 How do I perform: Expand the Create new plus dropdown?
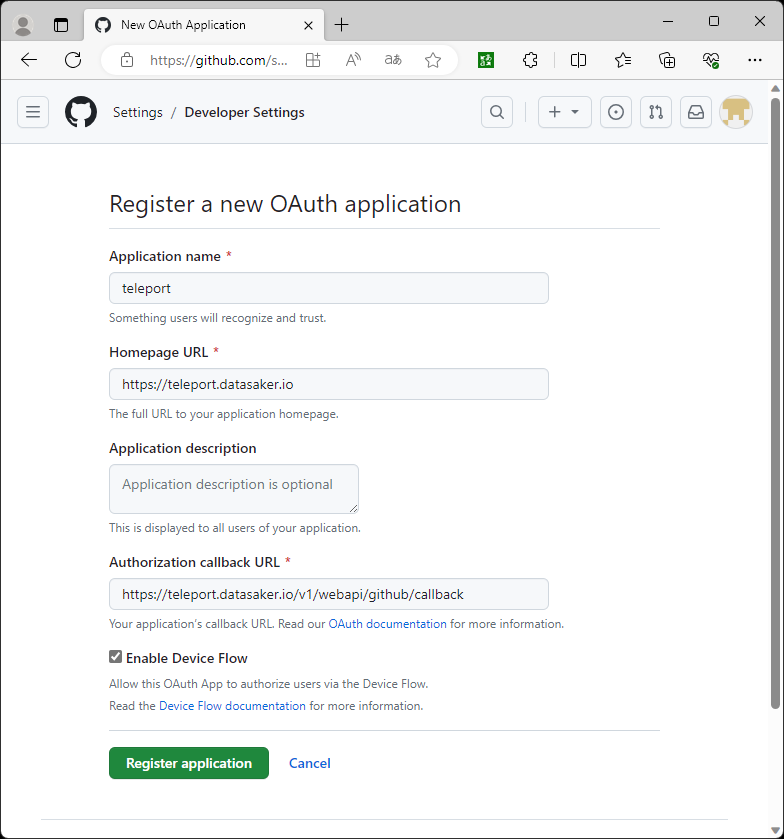[564, 112]
